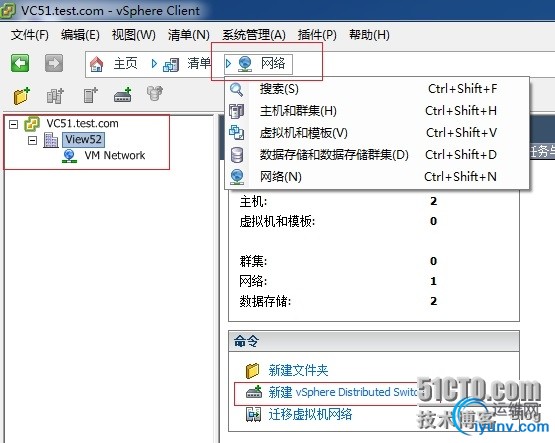Click the green back navigation arrow
This screenshot has height=443, width=555.
point(20,63)
